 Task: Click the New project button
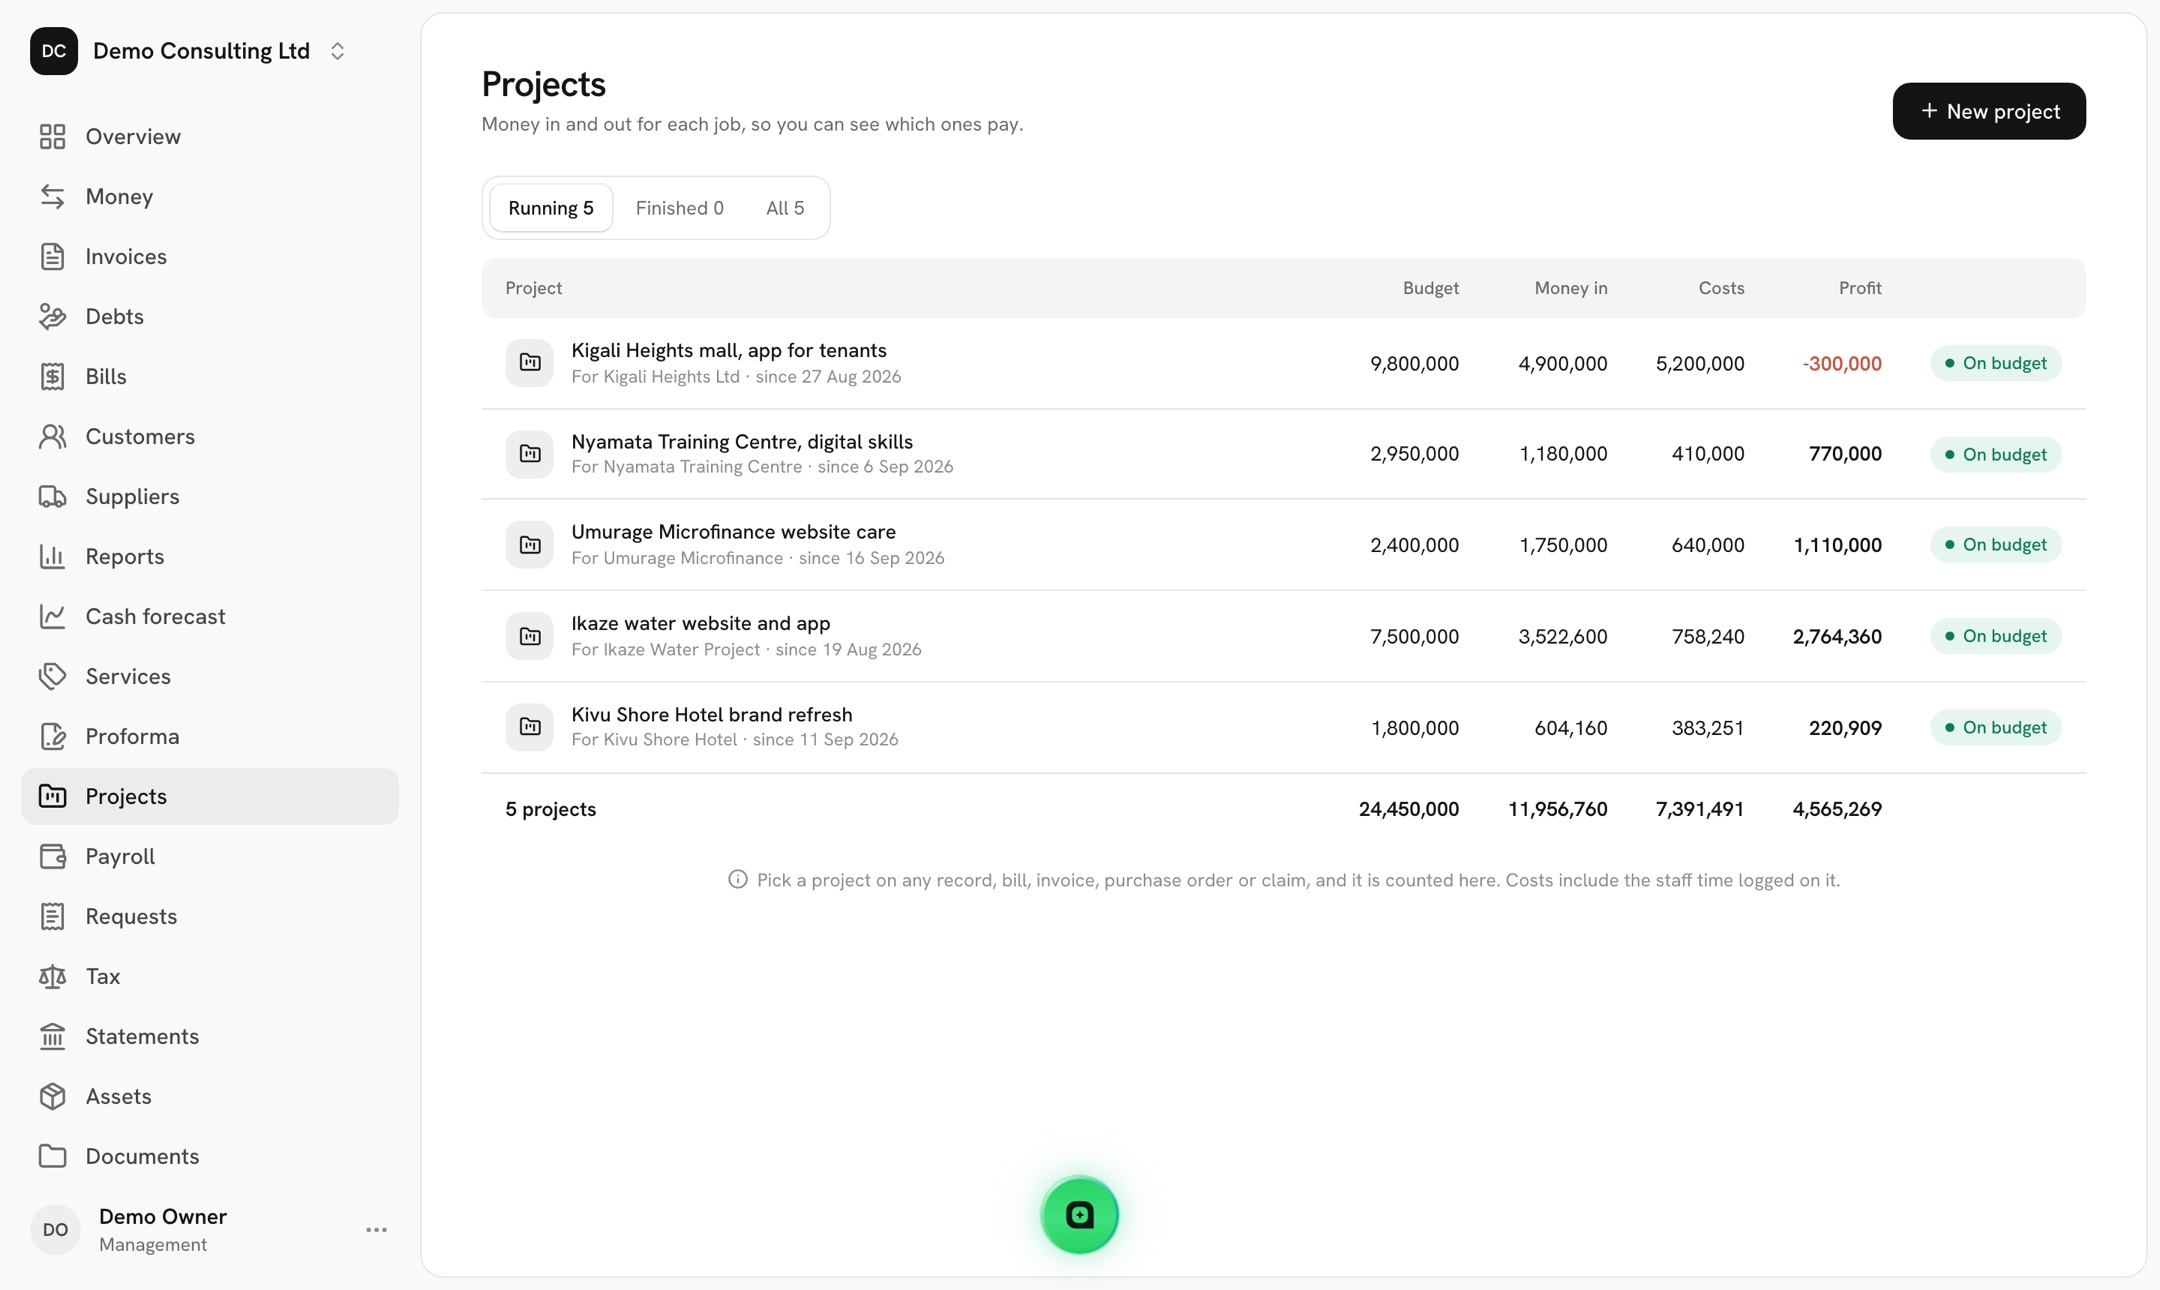[x=1988, y=111]
